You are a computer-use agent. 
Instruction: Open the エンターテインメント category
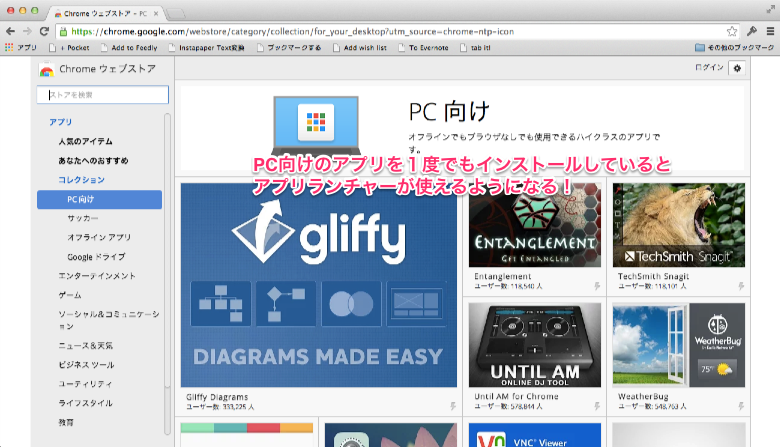tap(97, 276)
